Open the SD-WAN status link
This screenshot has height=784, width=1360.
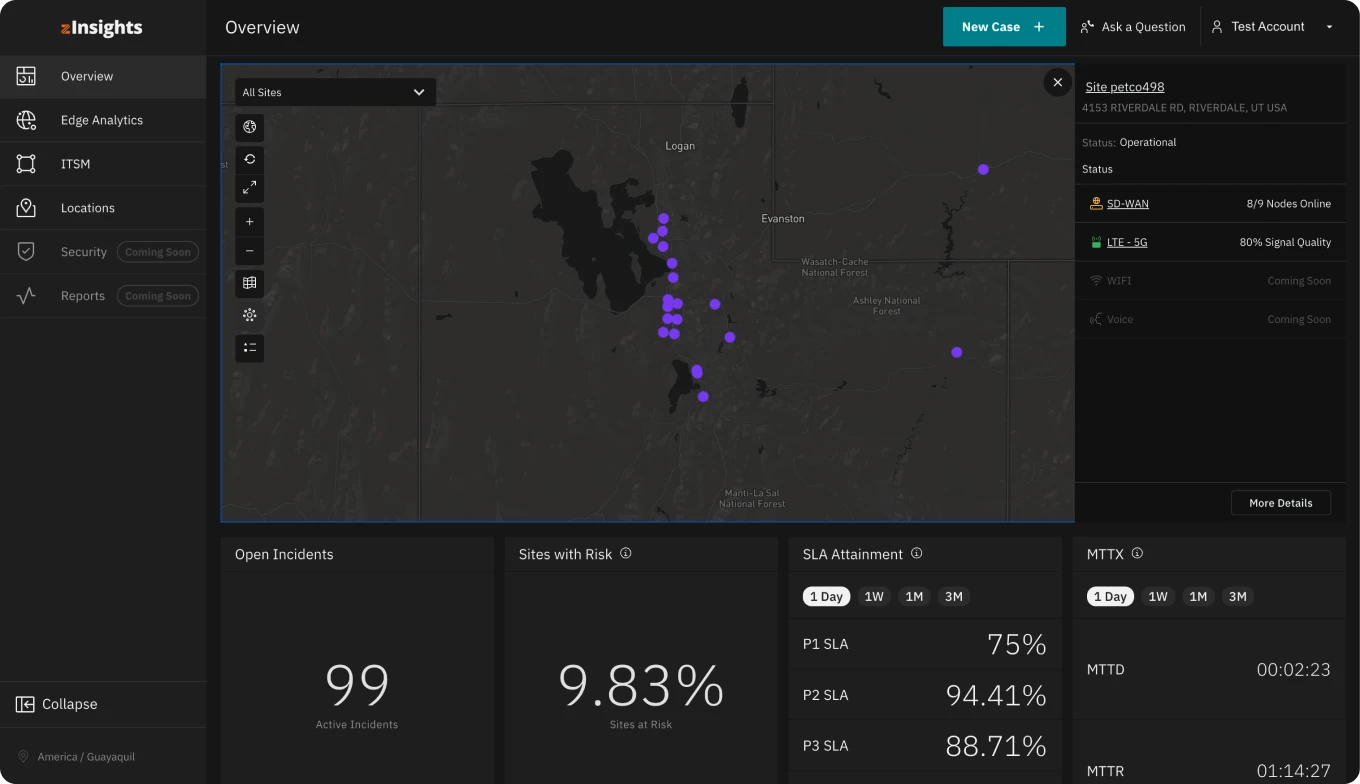(1127, 204)
